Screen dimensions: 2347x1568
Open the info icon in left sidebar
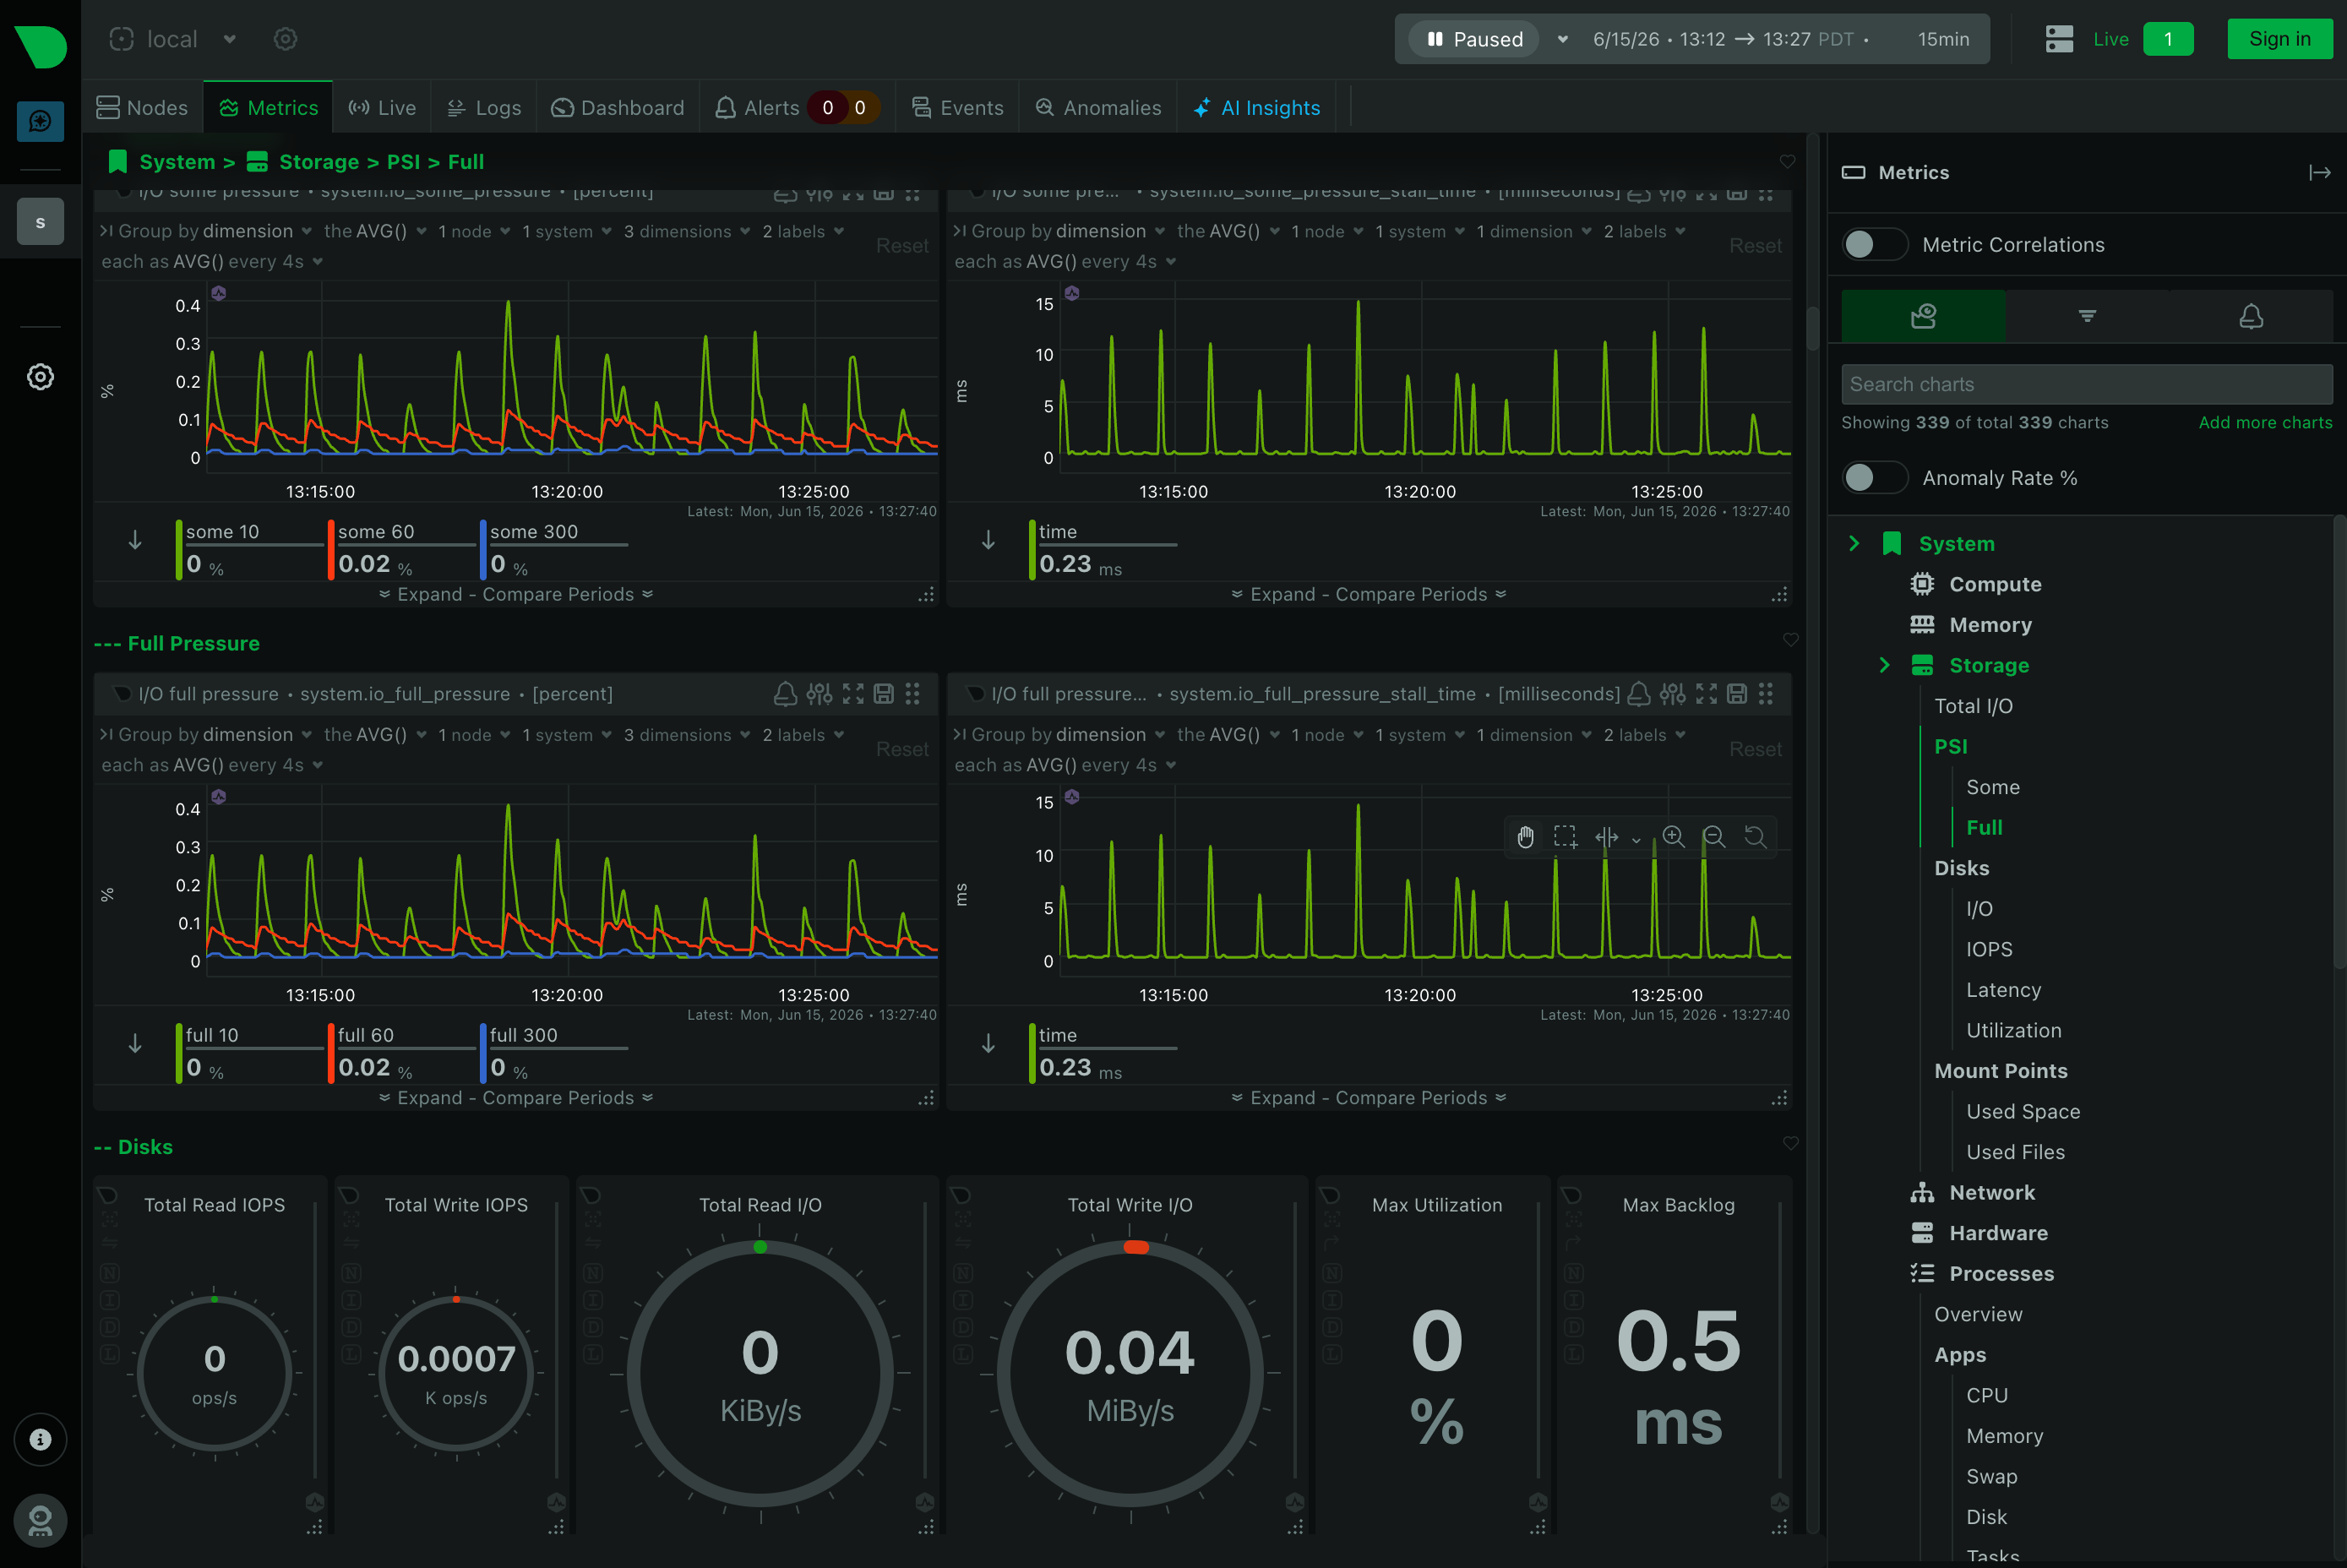pyautogui.click(x=40, y=1439)
